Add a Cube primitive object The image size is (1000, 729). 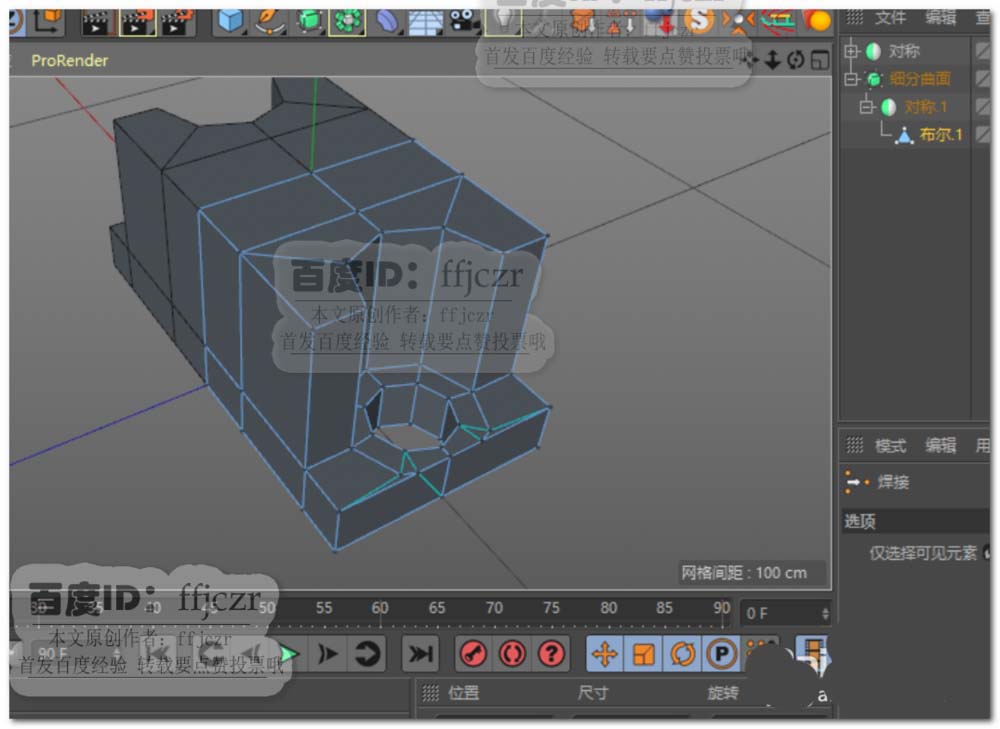pyautogui.click(x=230, y=21)
